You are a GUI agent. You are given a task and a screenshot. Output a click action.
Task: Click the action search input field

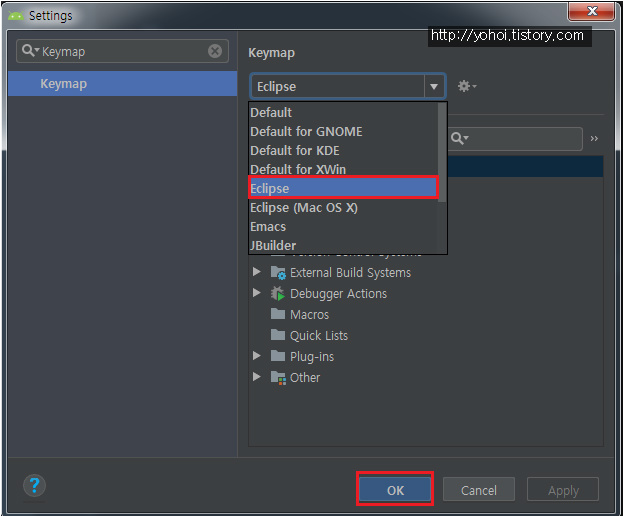point(515,139)
